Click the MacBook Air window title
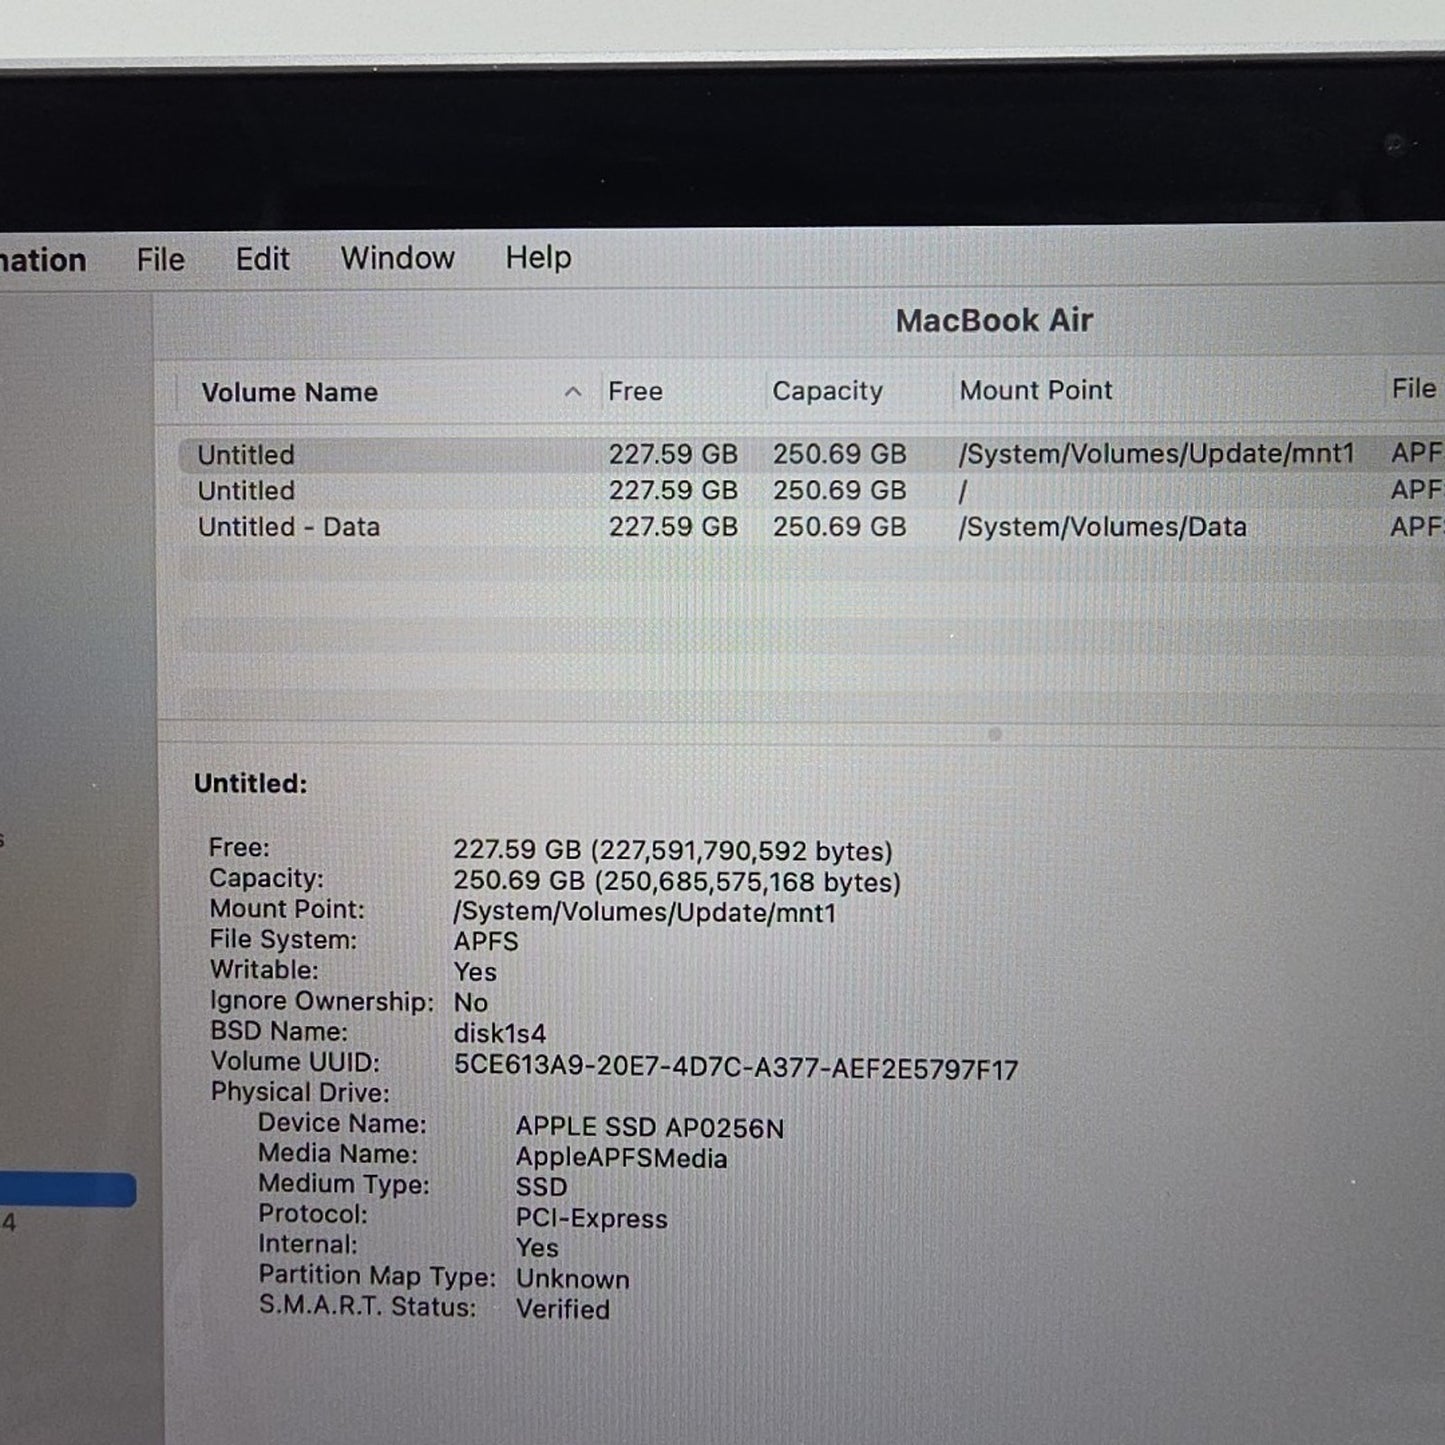Viewport: 1445px width, 1445px height. pyautogui.click(x=996, y=320)
